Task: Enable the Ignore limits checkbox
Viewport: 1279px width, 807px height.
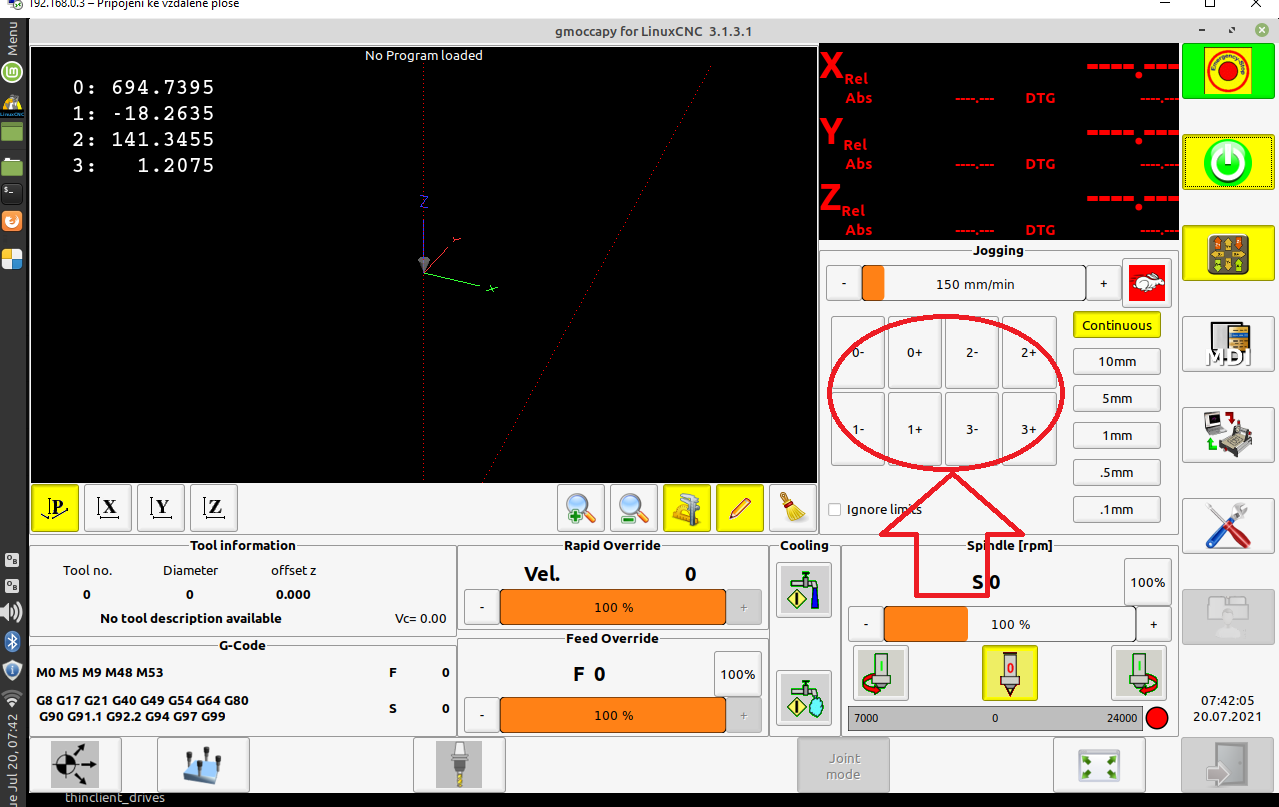Action: coord(835,510)
